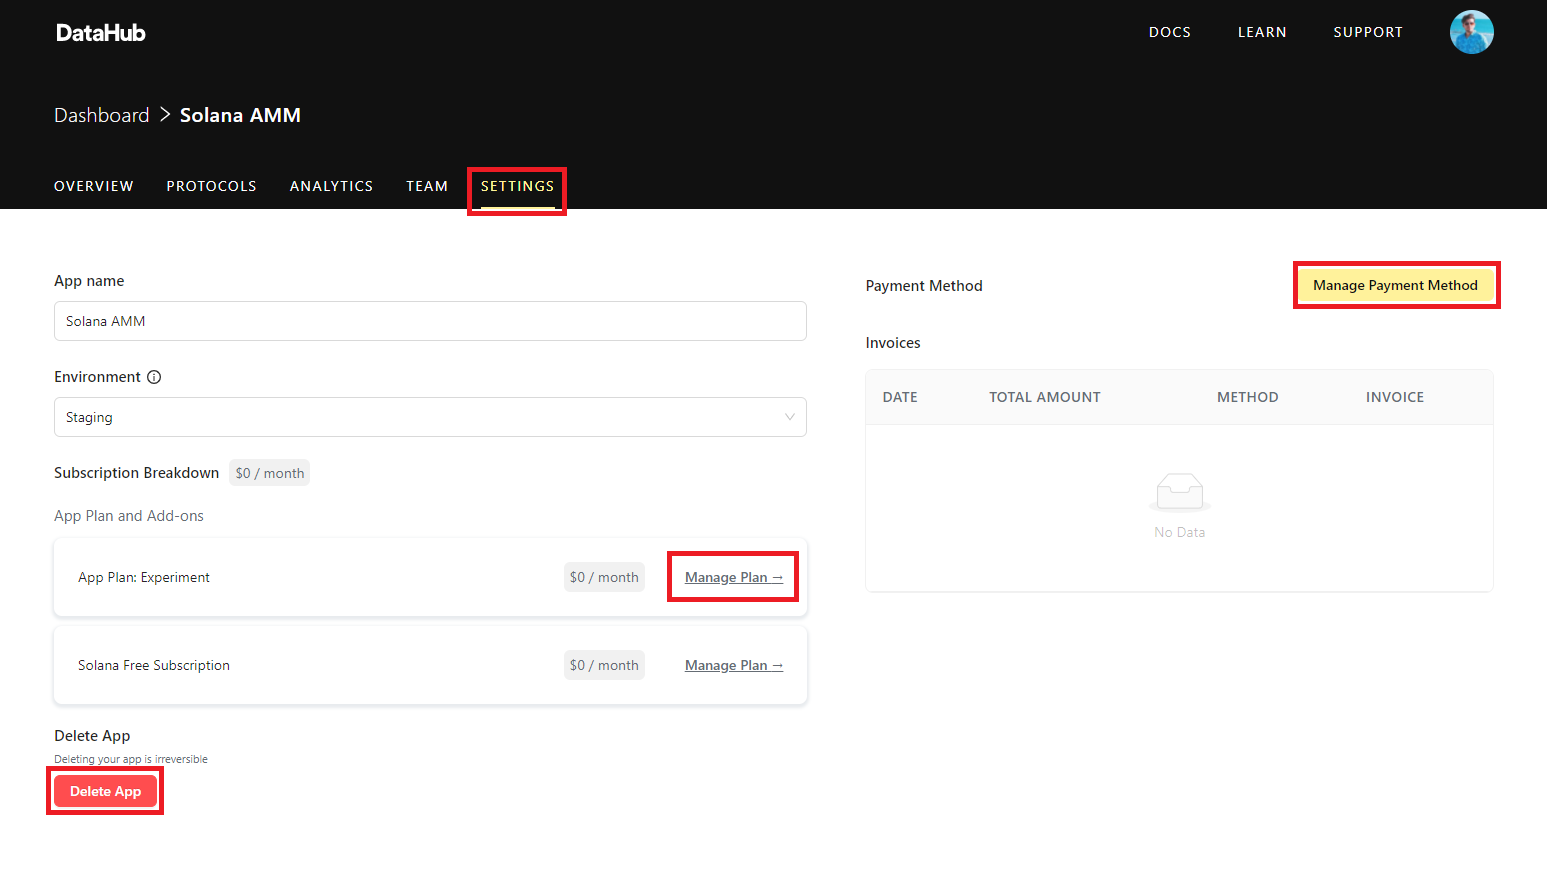Click the DataHub logo
The height and width of the screenshot is (877, 1547).
(101, 33)
